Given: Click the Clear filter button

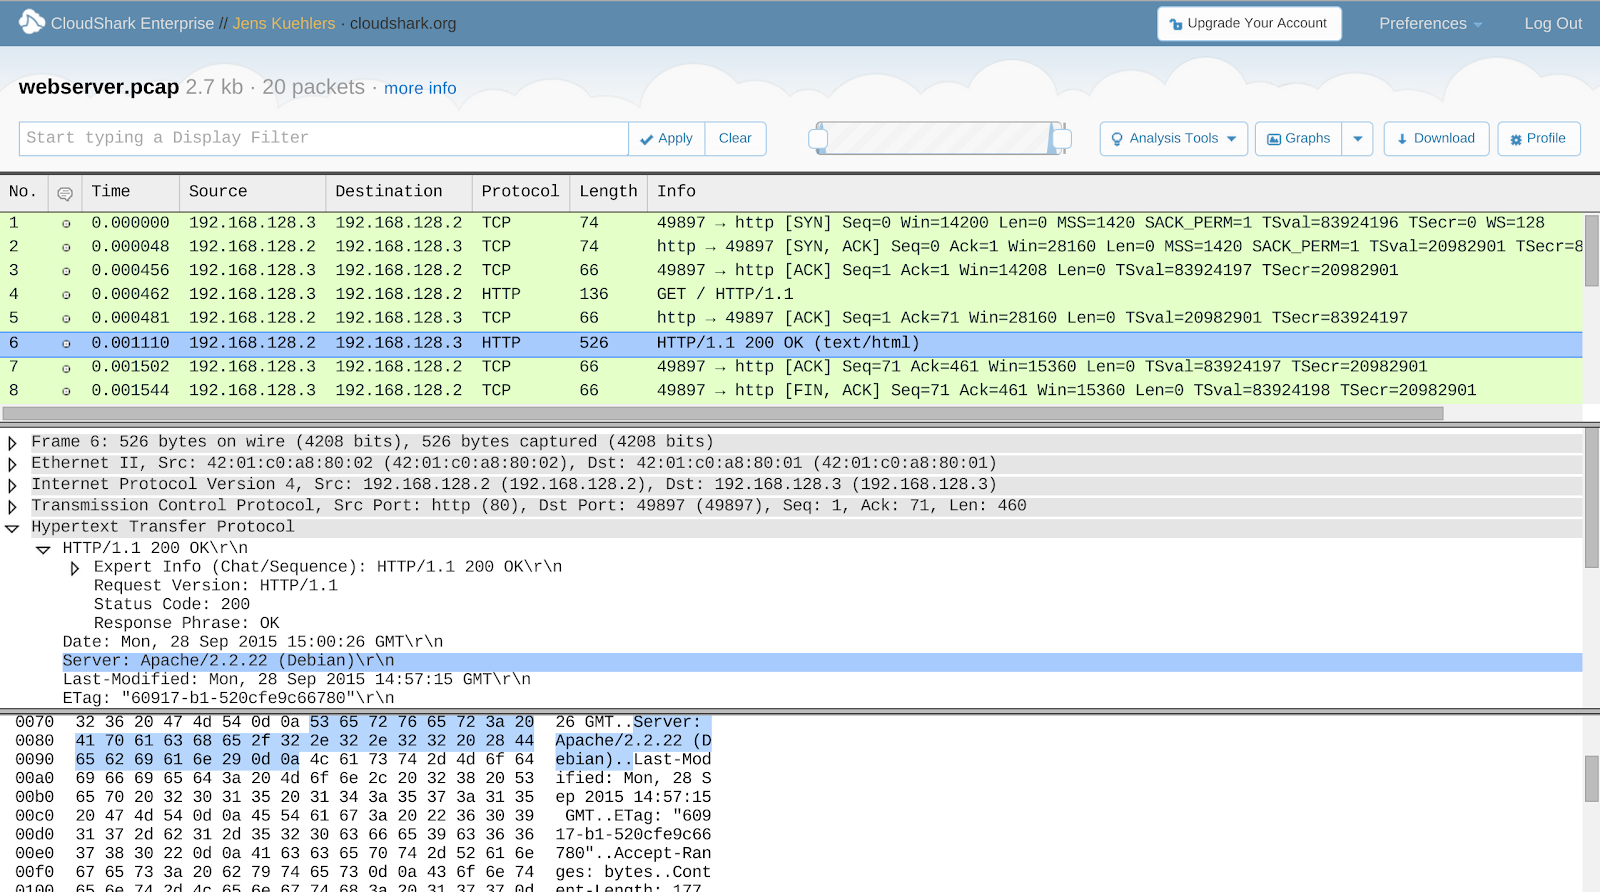Looking at the screenshot, I should coord(735,139).
